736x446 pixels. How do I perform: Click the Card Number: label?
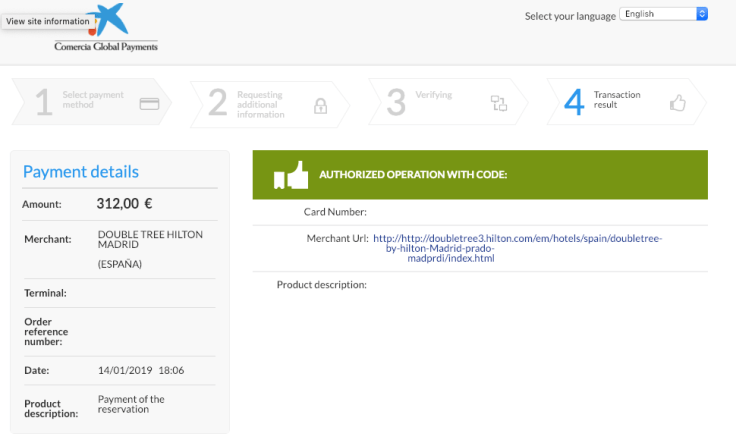click(335, 212)
